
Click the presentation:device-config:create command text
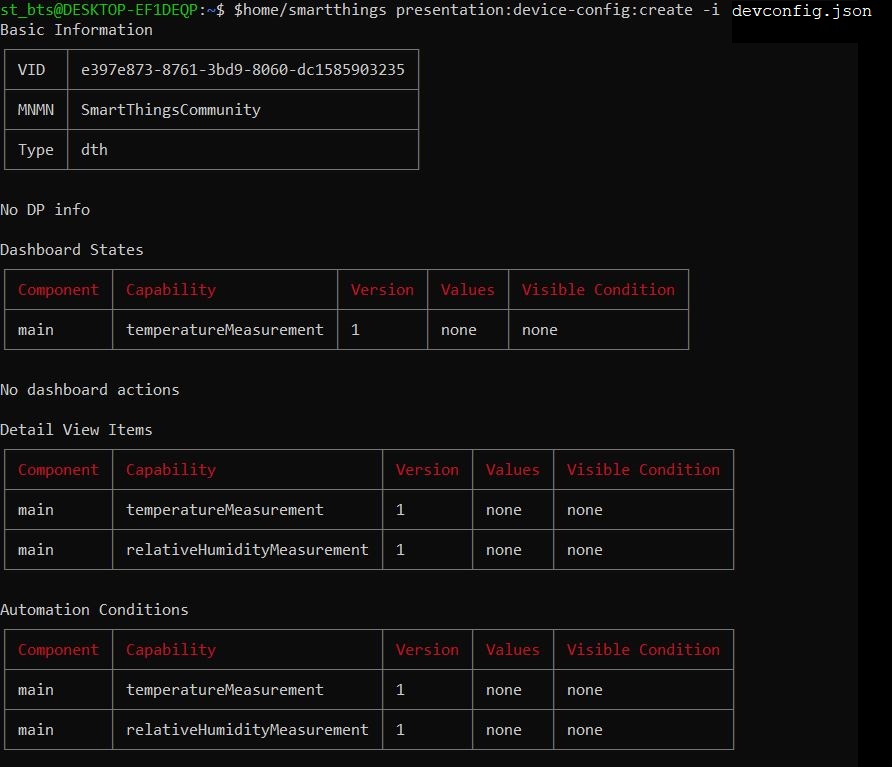[544, 10]
